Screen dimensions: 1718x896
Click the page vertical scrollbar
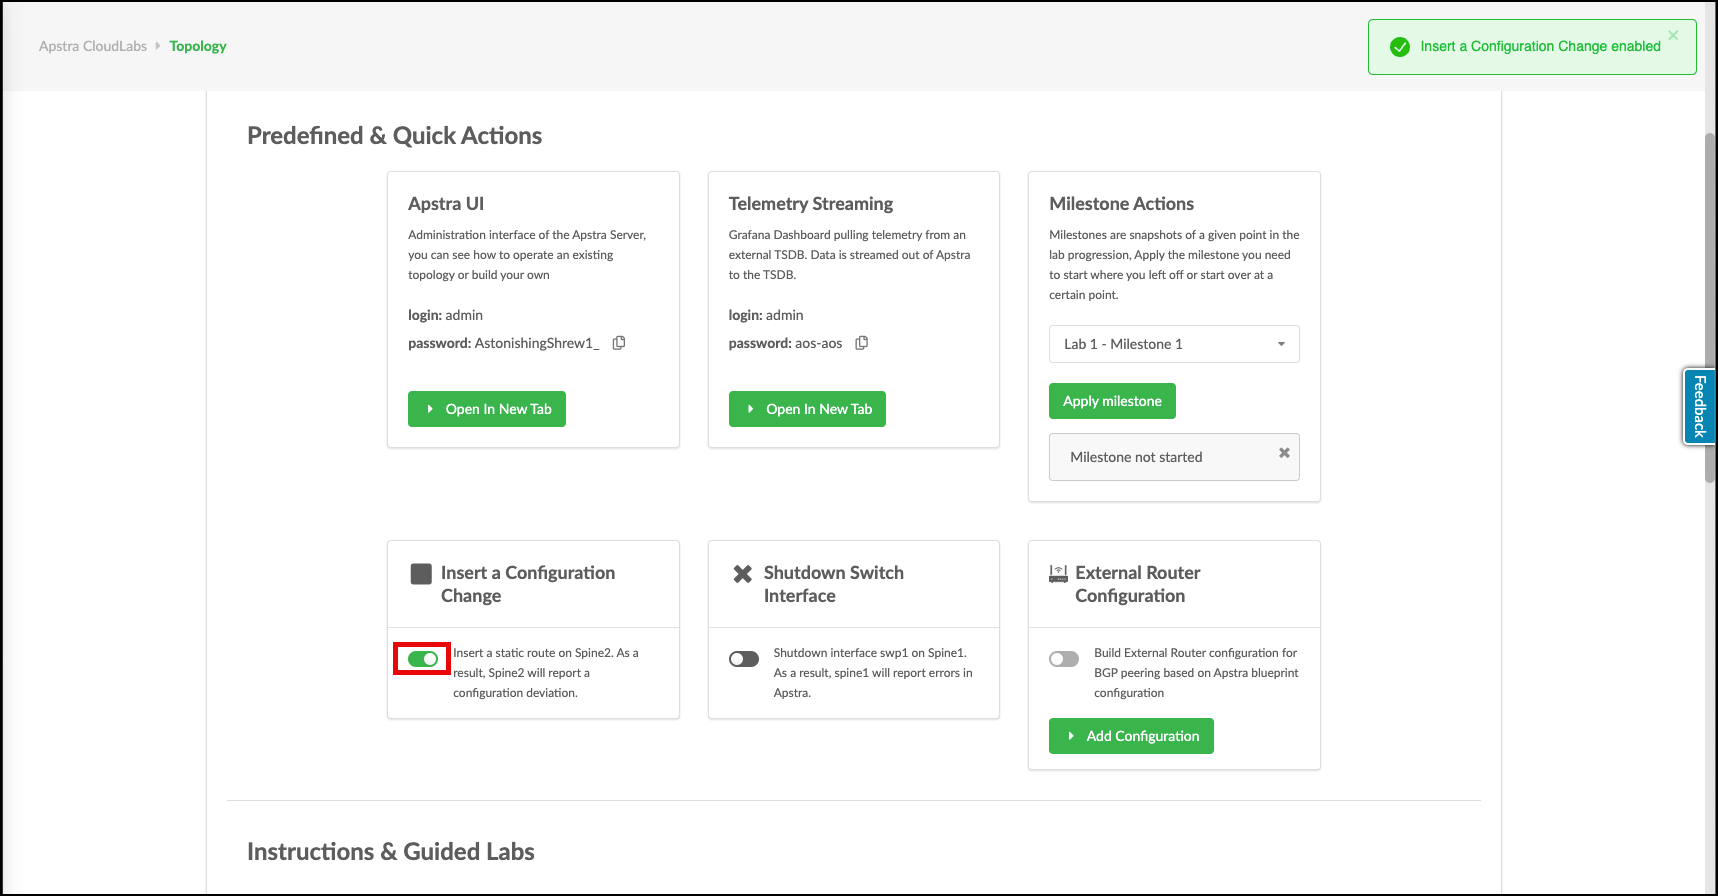[x=1710, y=308]
